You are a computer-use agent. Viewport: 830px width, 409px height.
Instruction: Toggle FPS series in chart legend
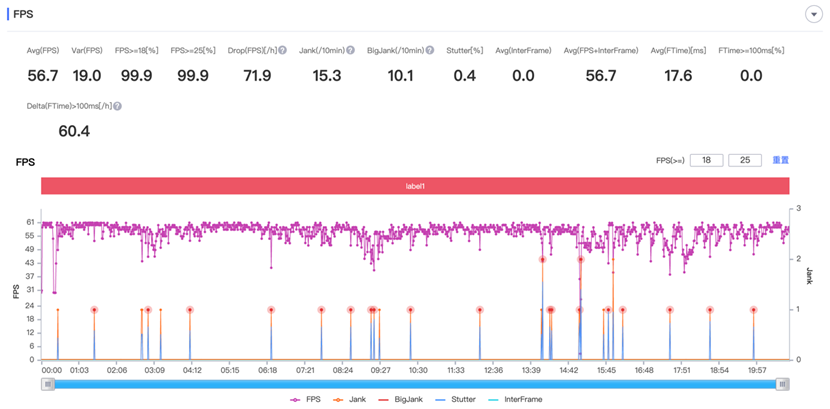point(308,399)
